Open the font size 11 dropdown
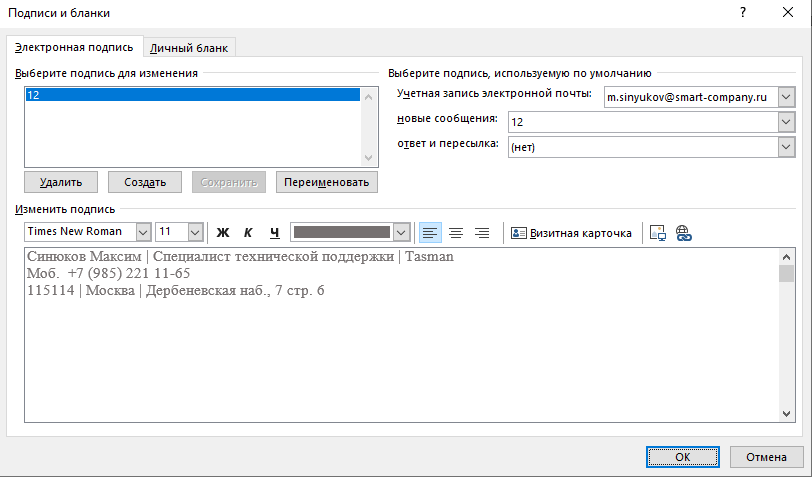Viewport: 812px width, 477px height. coord(195,232)
